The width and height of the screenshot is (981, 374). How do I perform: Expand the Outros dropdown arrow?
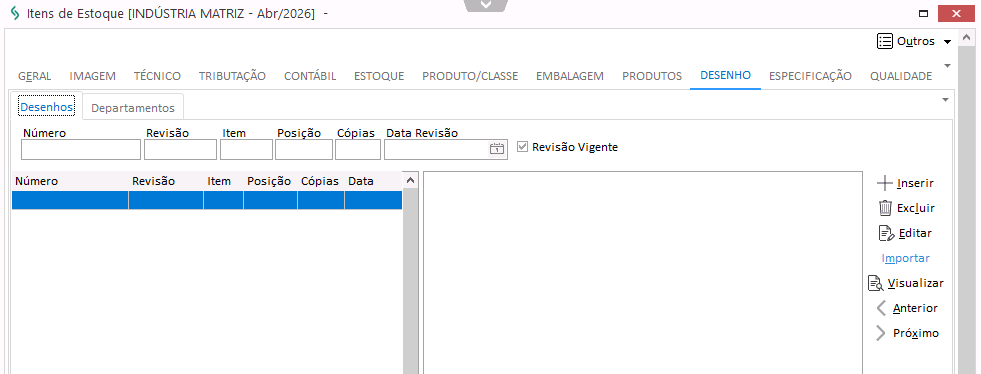(x=947, y=42)
